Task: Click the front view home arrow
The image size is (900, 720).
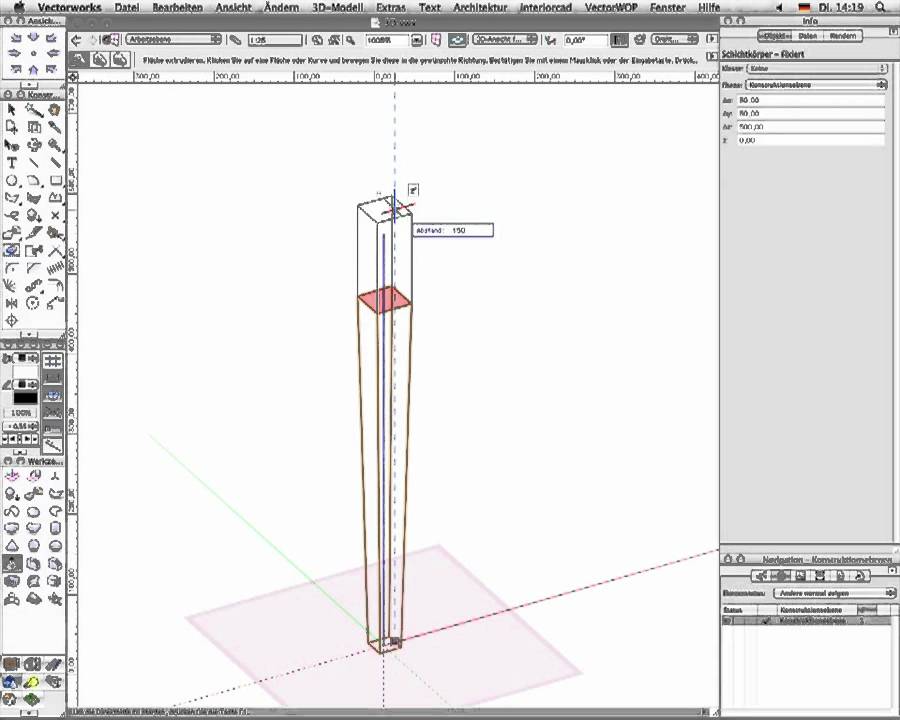Action: pos(33,69)
